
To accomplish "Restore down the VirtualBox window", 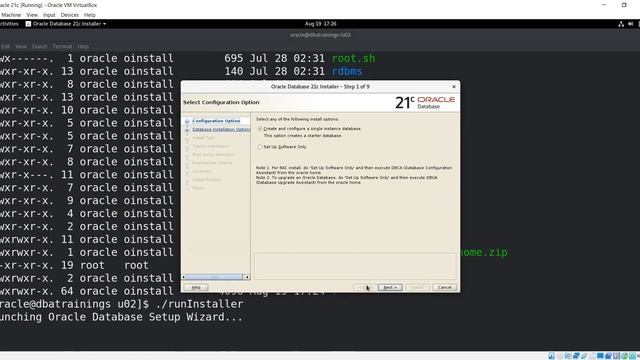I will coord(624,5).
